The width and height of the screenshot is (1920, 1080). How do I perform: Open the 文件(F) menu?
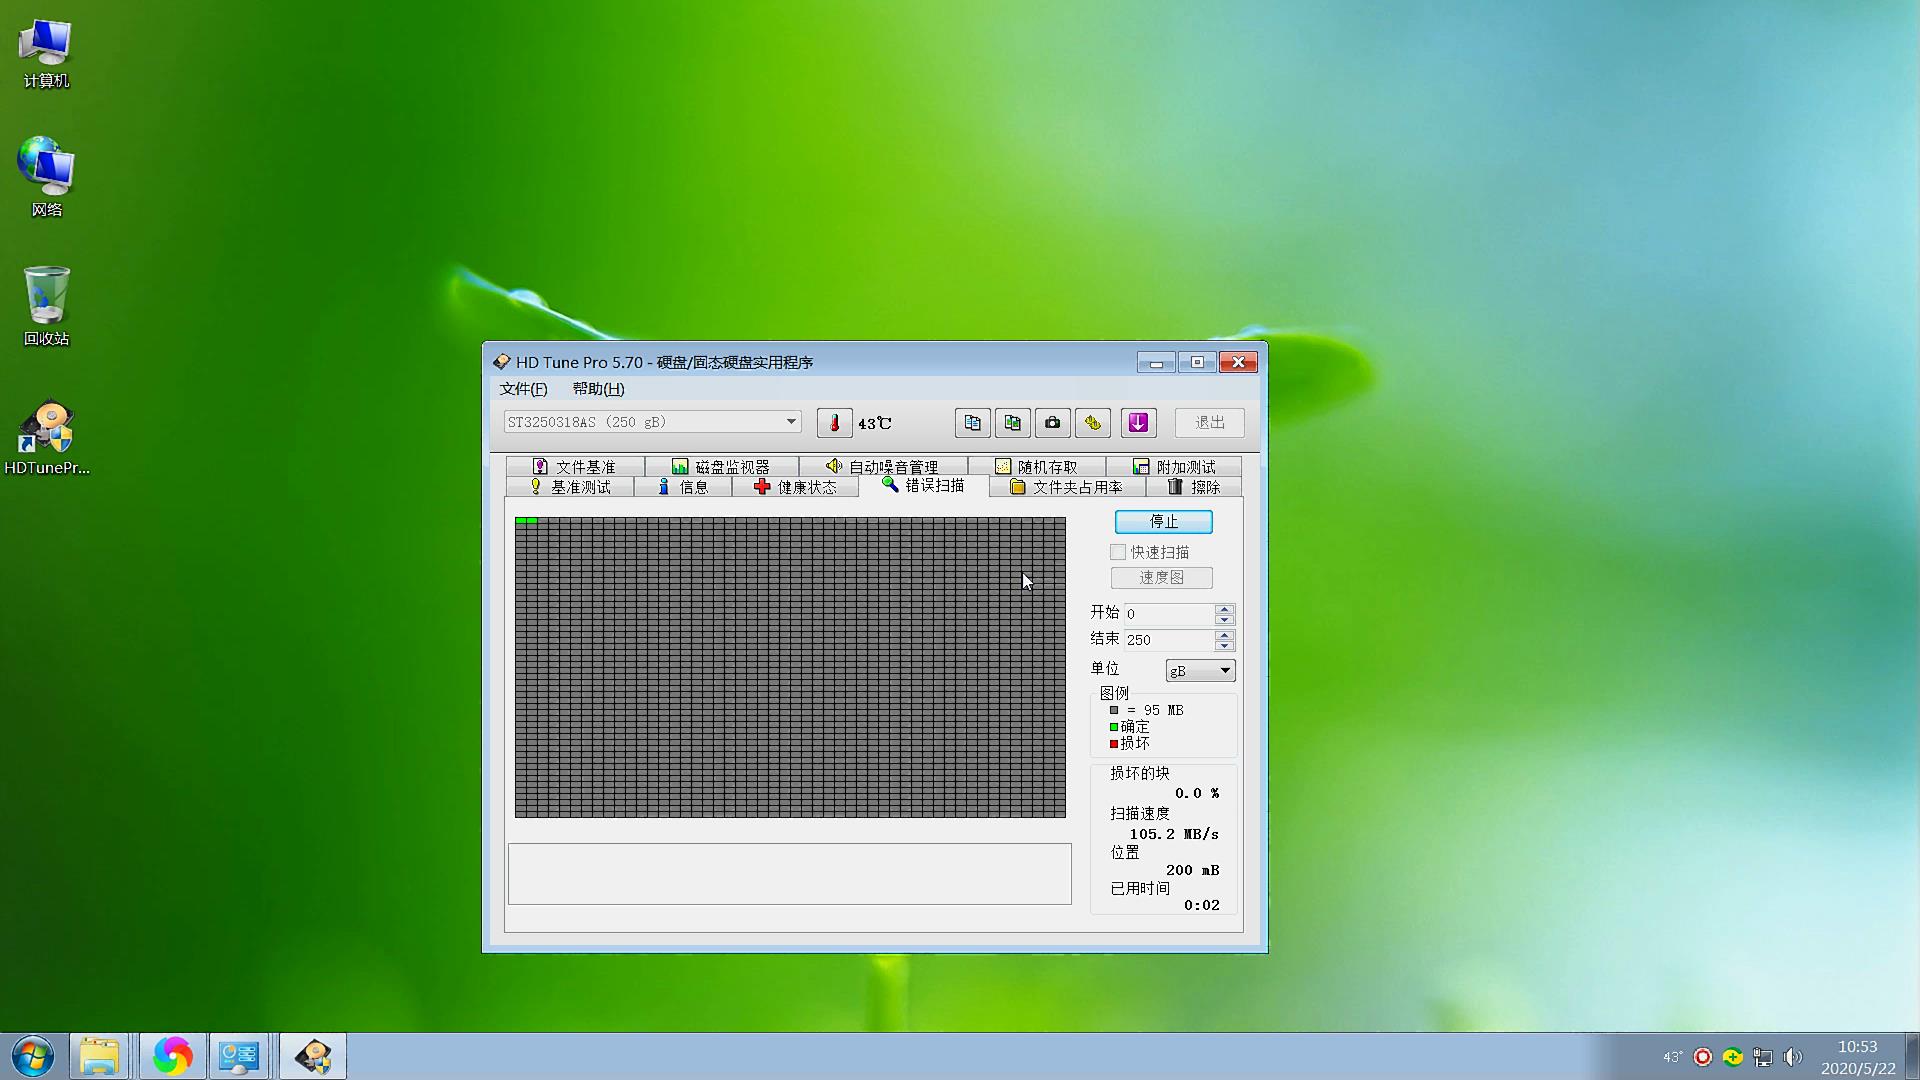tap(523, 389)
